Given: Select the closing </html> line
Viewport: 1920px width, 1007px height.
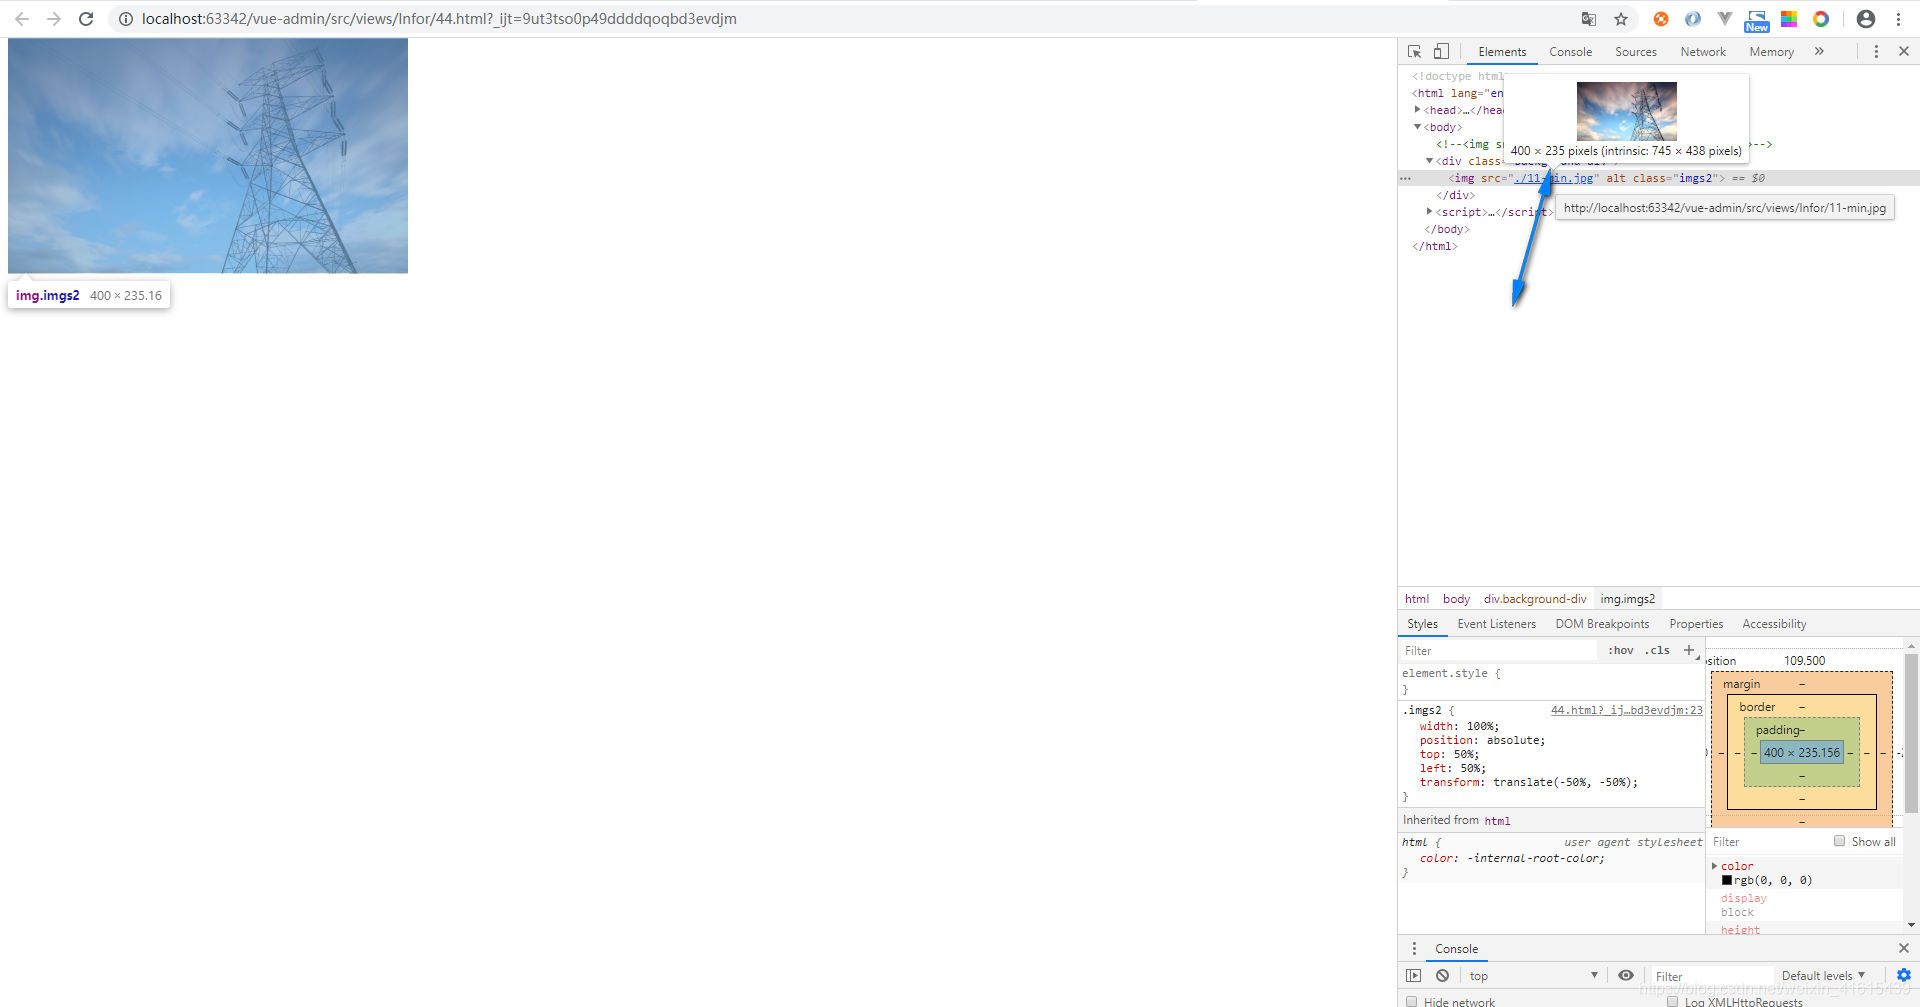Looking at the screenshot, I should (x=1435, y=246).
